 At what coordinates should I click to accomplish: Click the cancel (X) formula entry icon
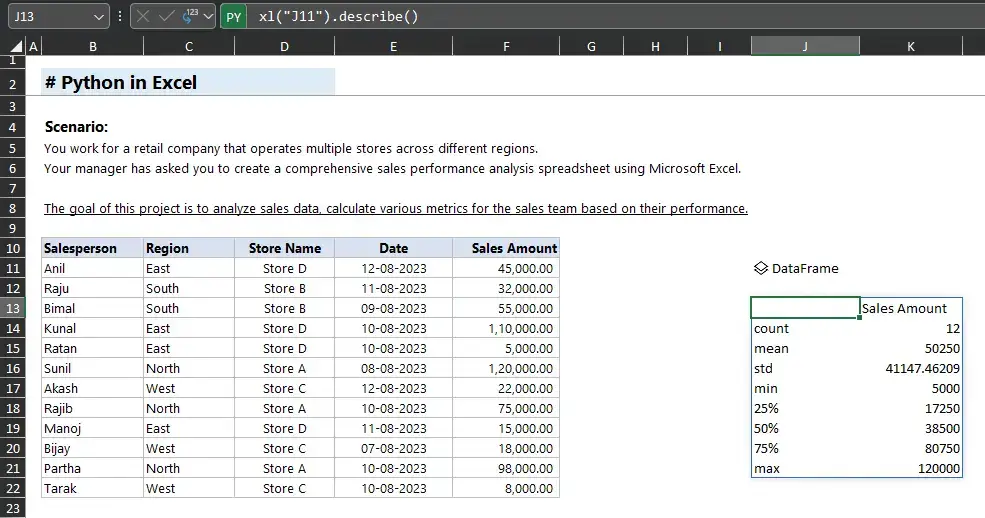pos(144,17)
